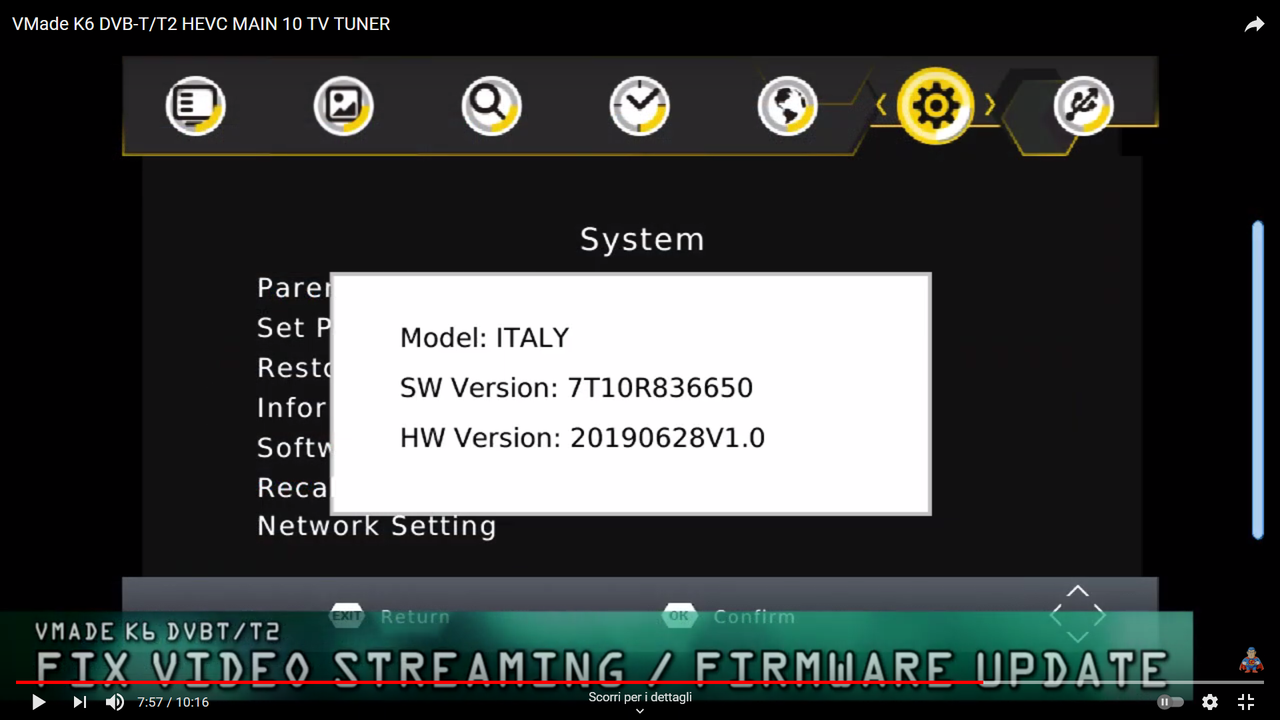The height and width of the screenshot is (720, 1280).
Task: Expand 'Scorri per i dettagli' chevron
Action: 640,711
